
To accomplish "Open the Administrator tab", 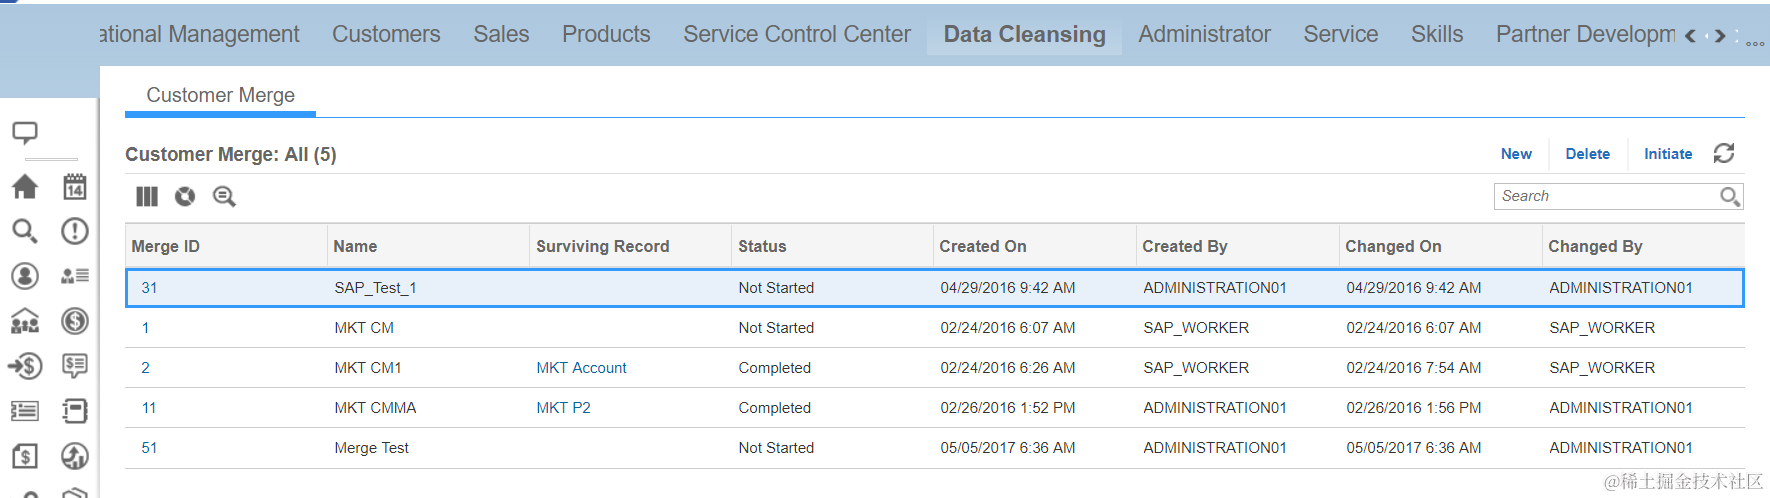I will point(1204,35).
